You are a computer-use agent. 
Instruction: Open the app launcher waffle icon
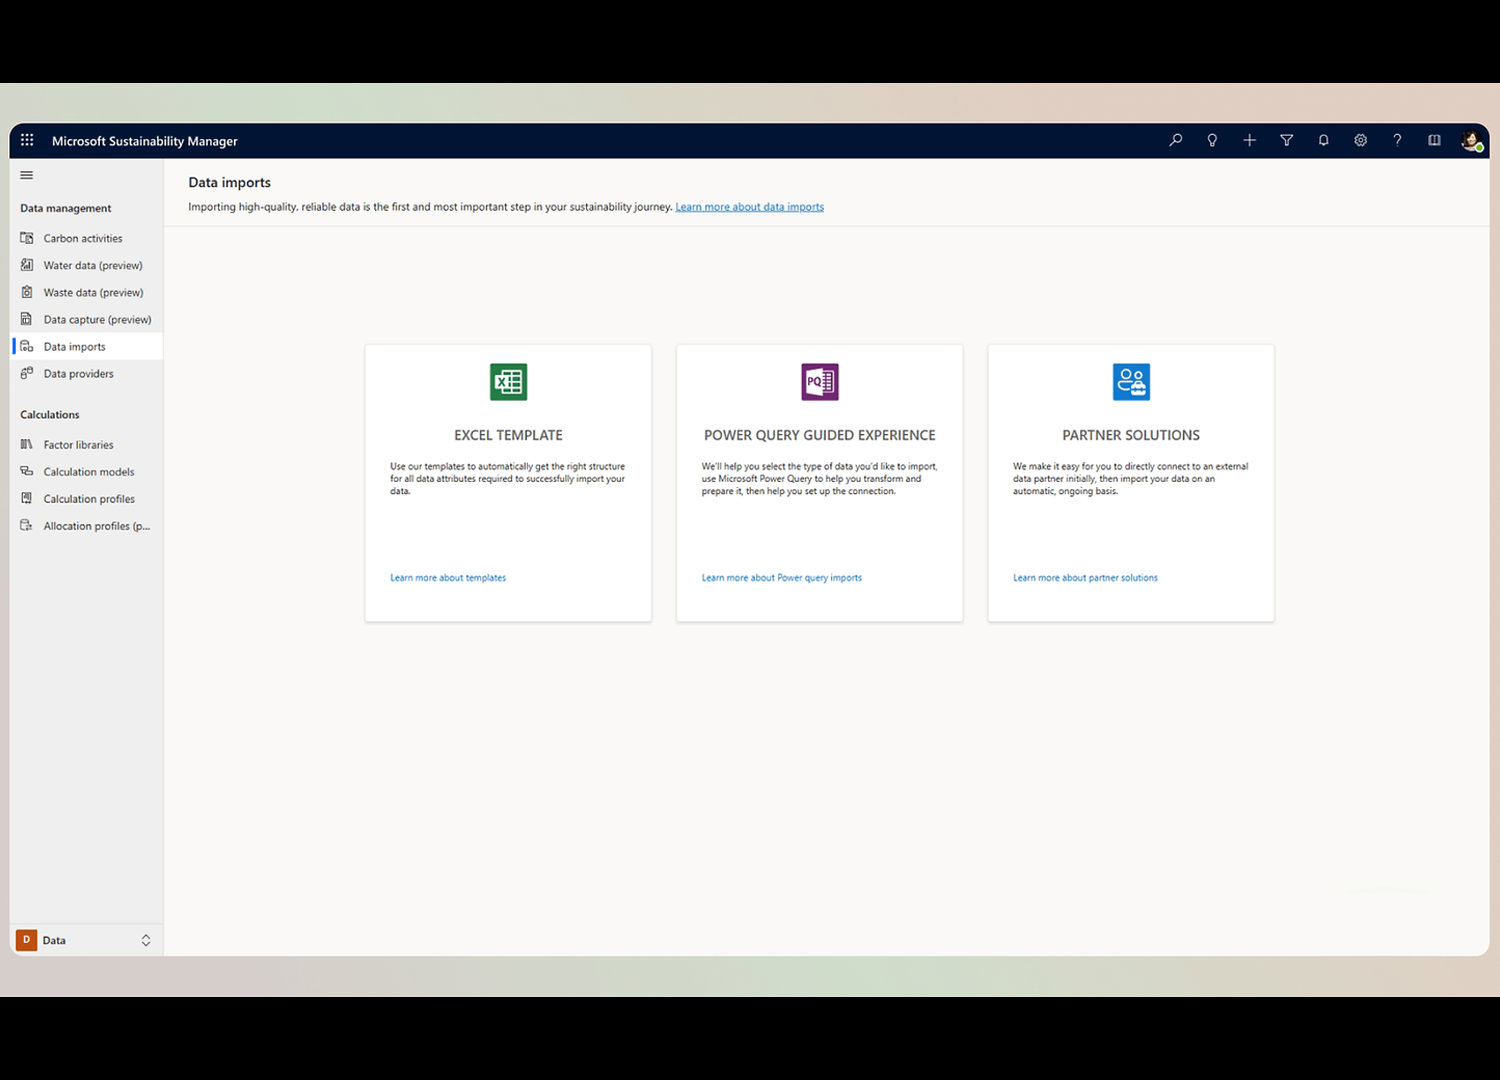tap(27, 140)
